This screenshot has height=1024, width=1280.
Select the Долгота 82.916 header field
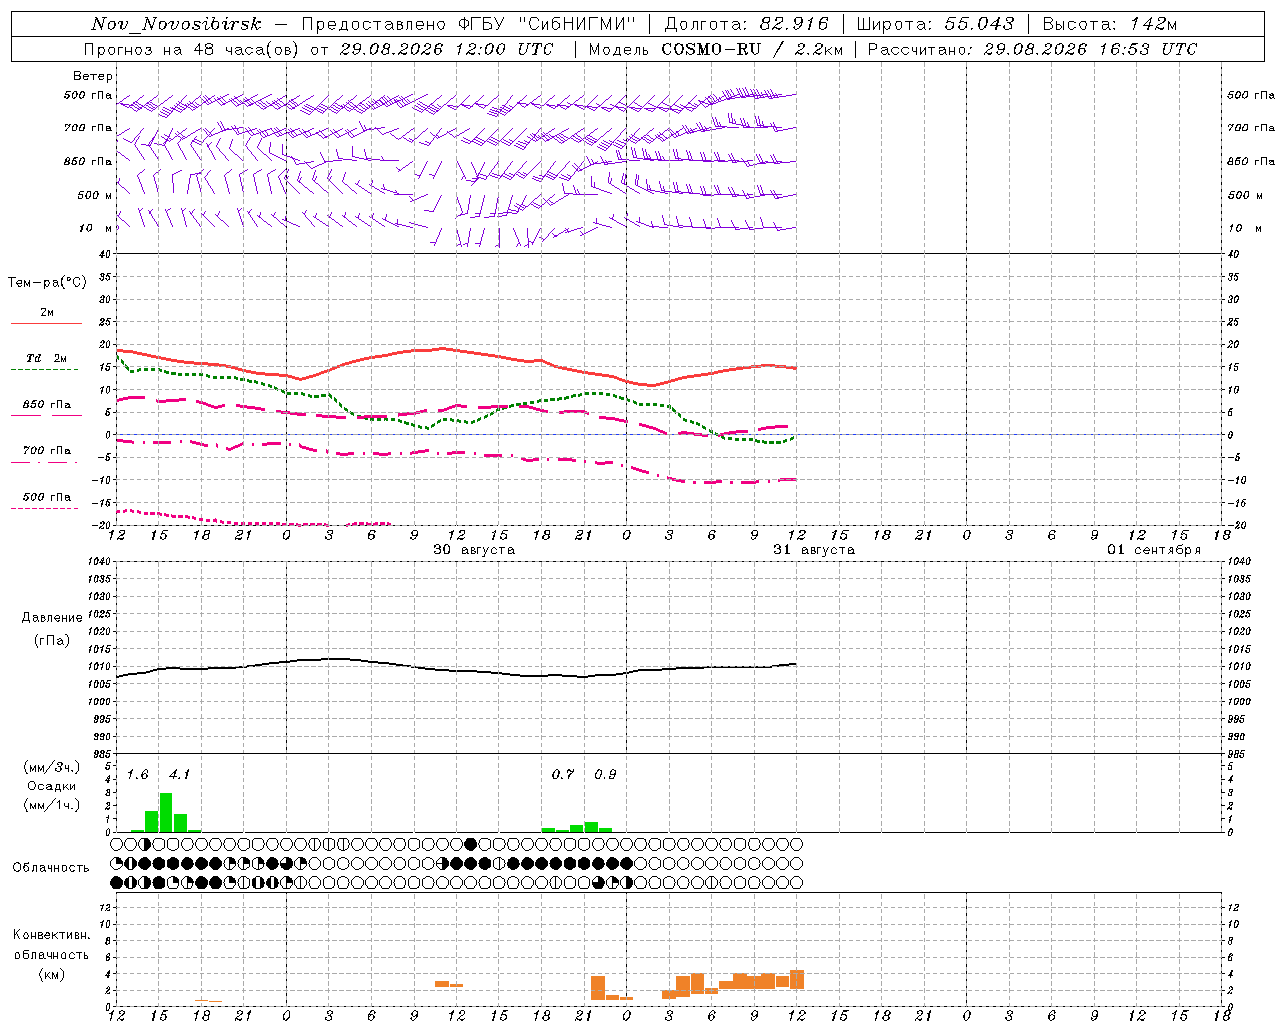(747, 24)
